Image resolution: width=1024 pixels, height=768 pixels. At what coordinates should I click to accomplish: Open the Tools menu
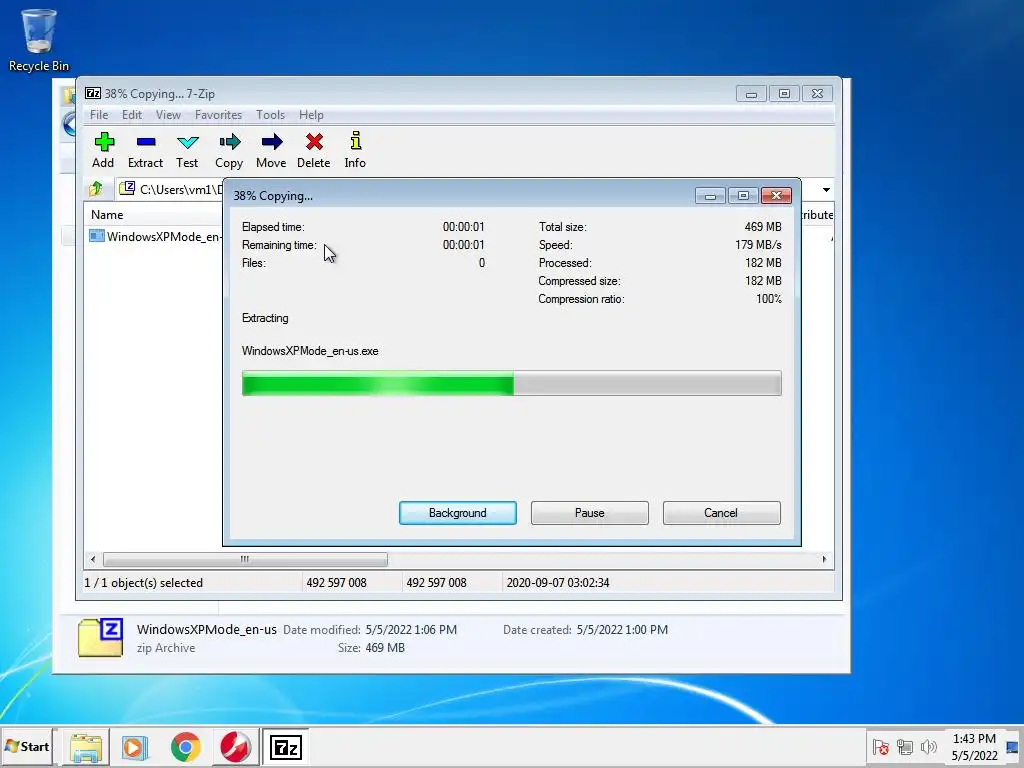(270, 115)
